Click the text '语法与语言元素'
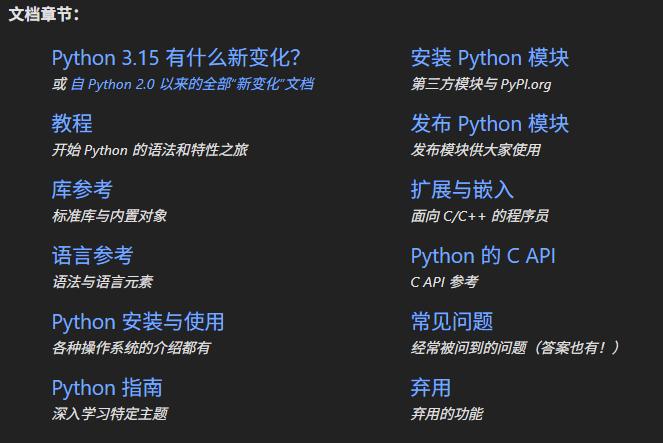This screenshot has width=663, height=443. pos(102,282)
